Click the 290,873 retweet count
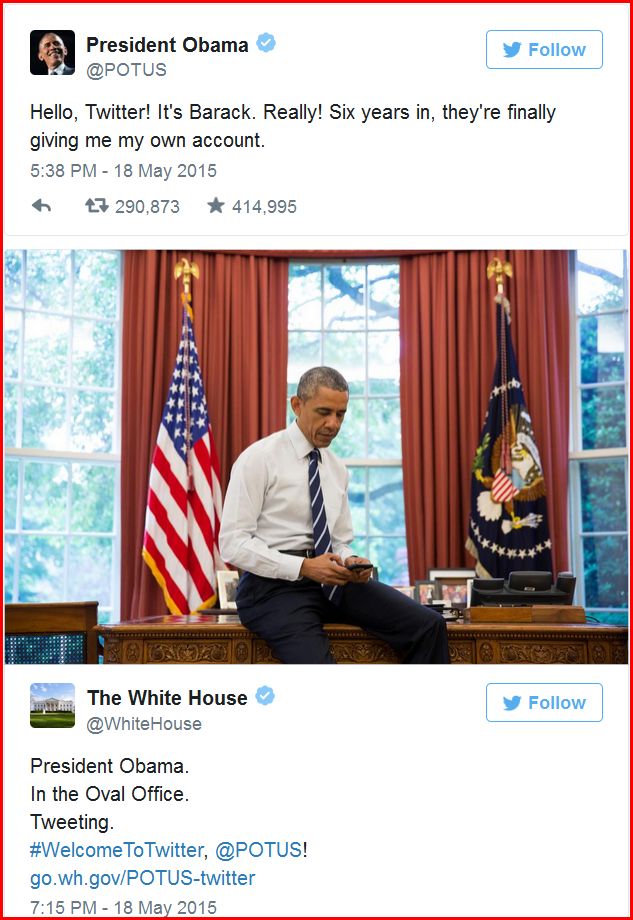Viewport: 633px width, 920px height. click(x=147, y=207)
